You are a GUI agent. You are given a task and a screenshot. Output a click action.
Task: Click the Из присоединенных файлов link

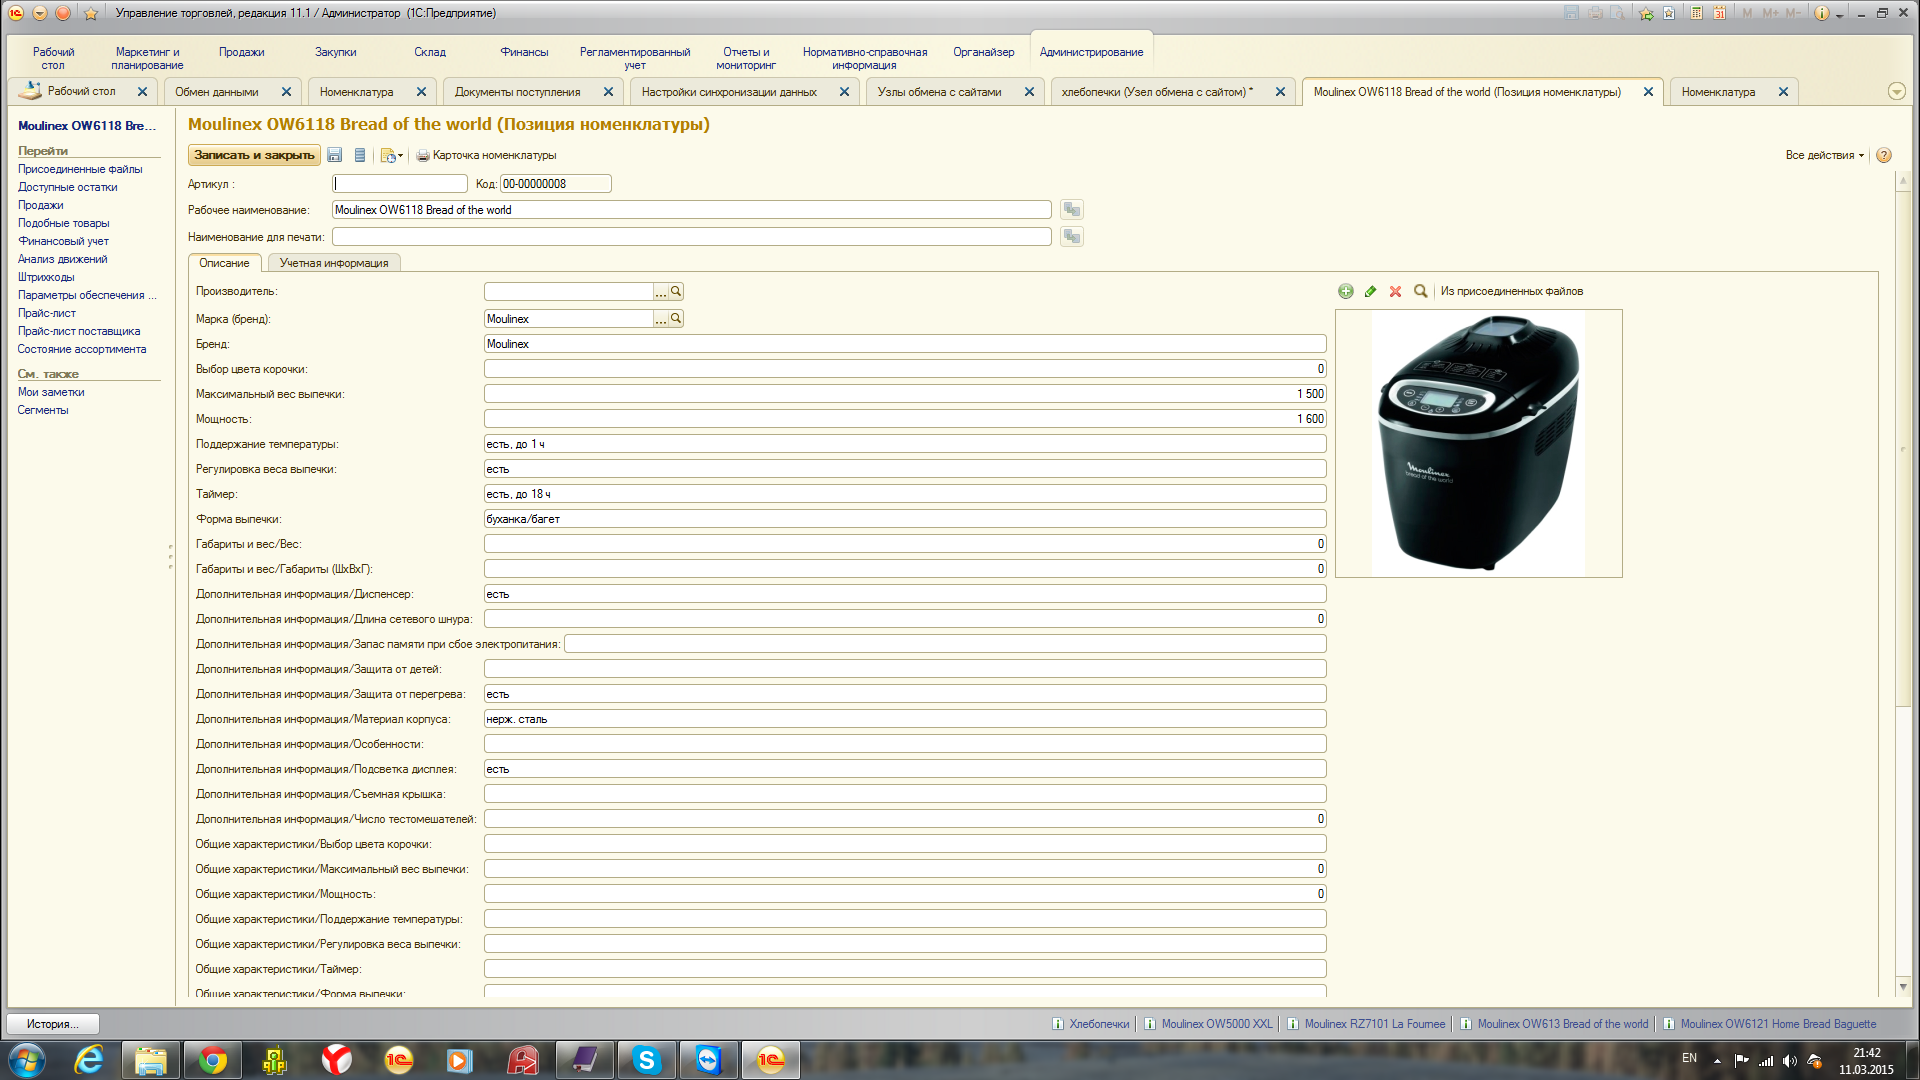point(1511,291)
